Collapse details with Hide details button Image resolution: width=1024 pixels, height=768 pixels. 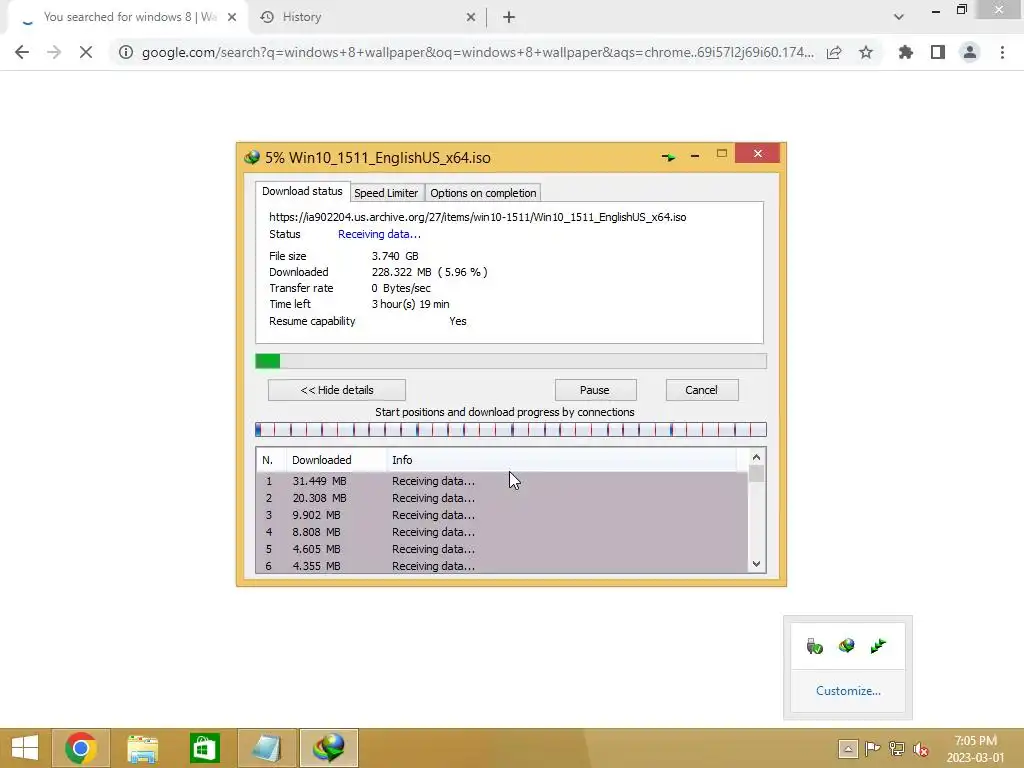point(337,390)
